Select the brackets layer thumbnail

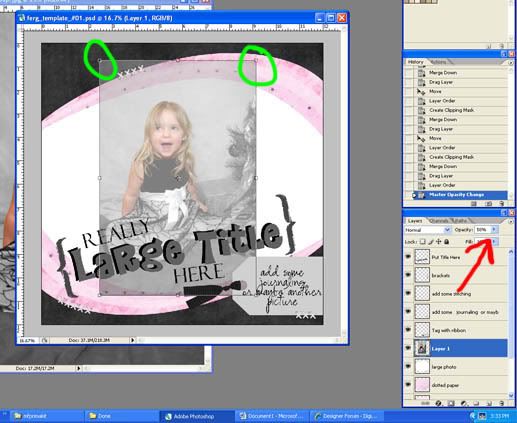(x=422, y=275)
